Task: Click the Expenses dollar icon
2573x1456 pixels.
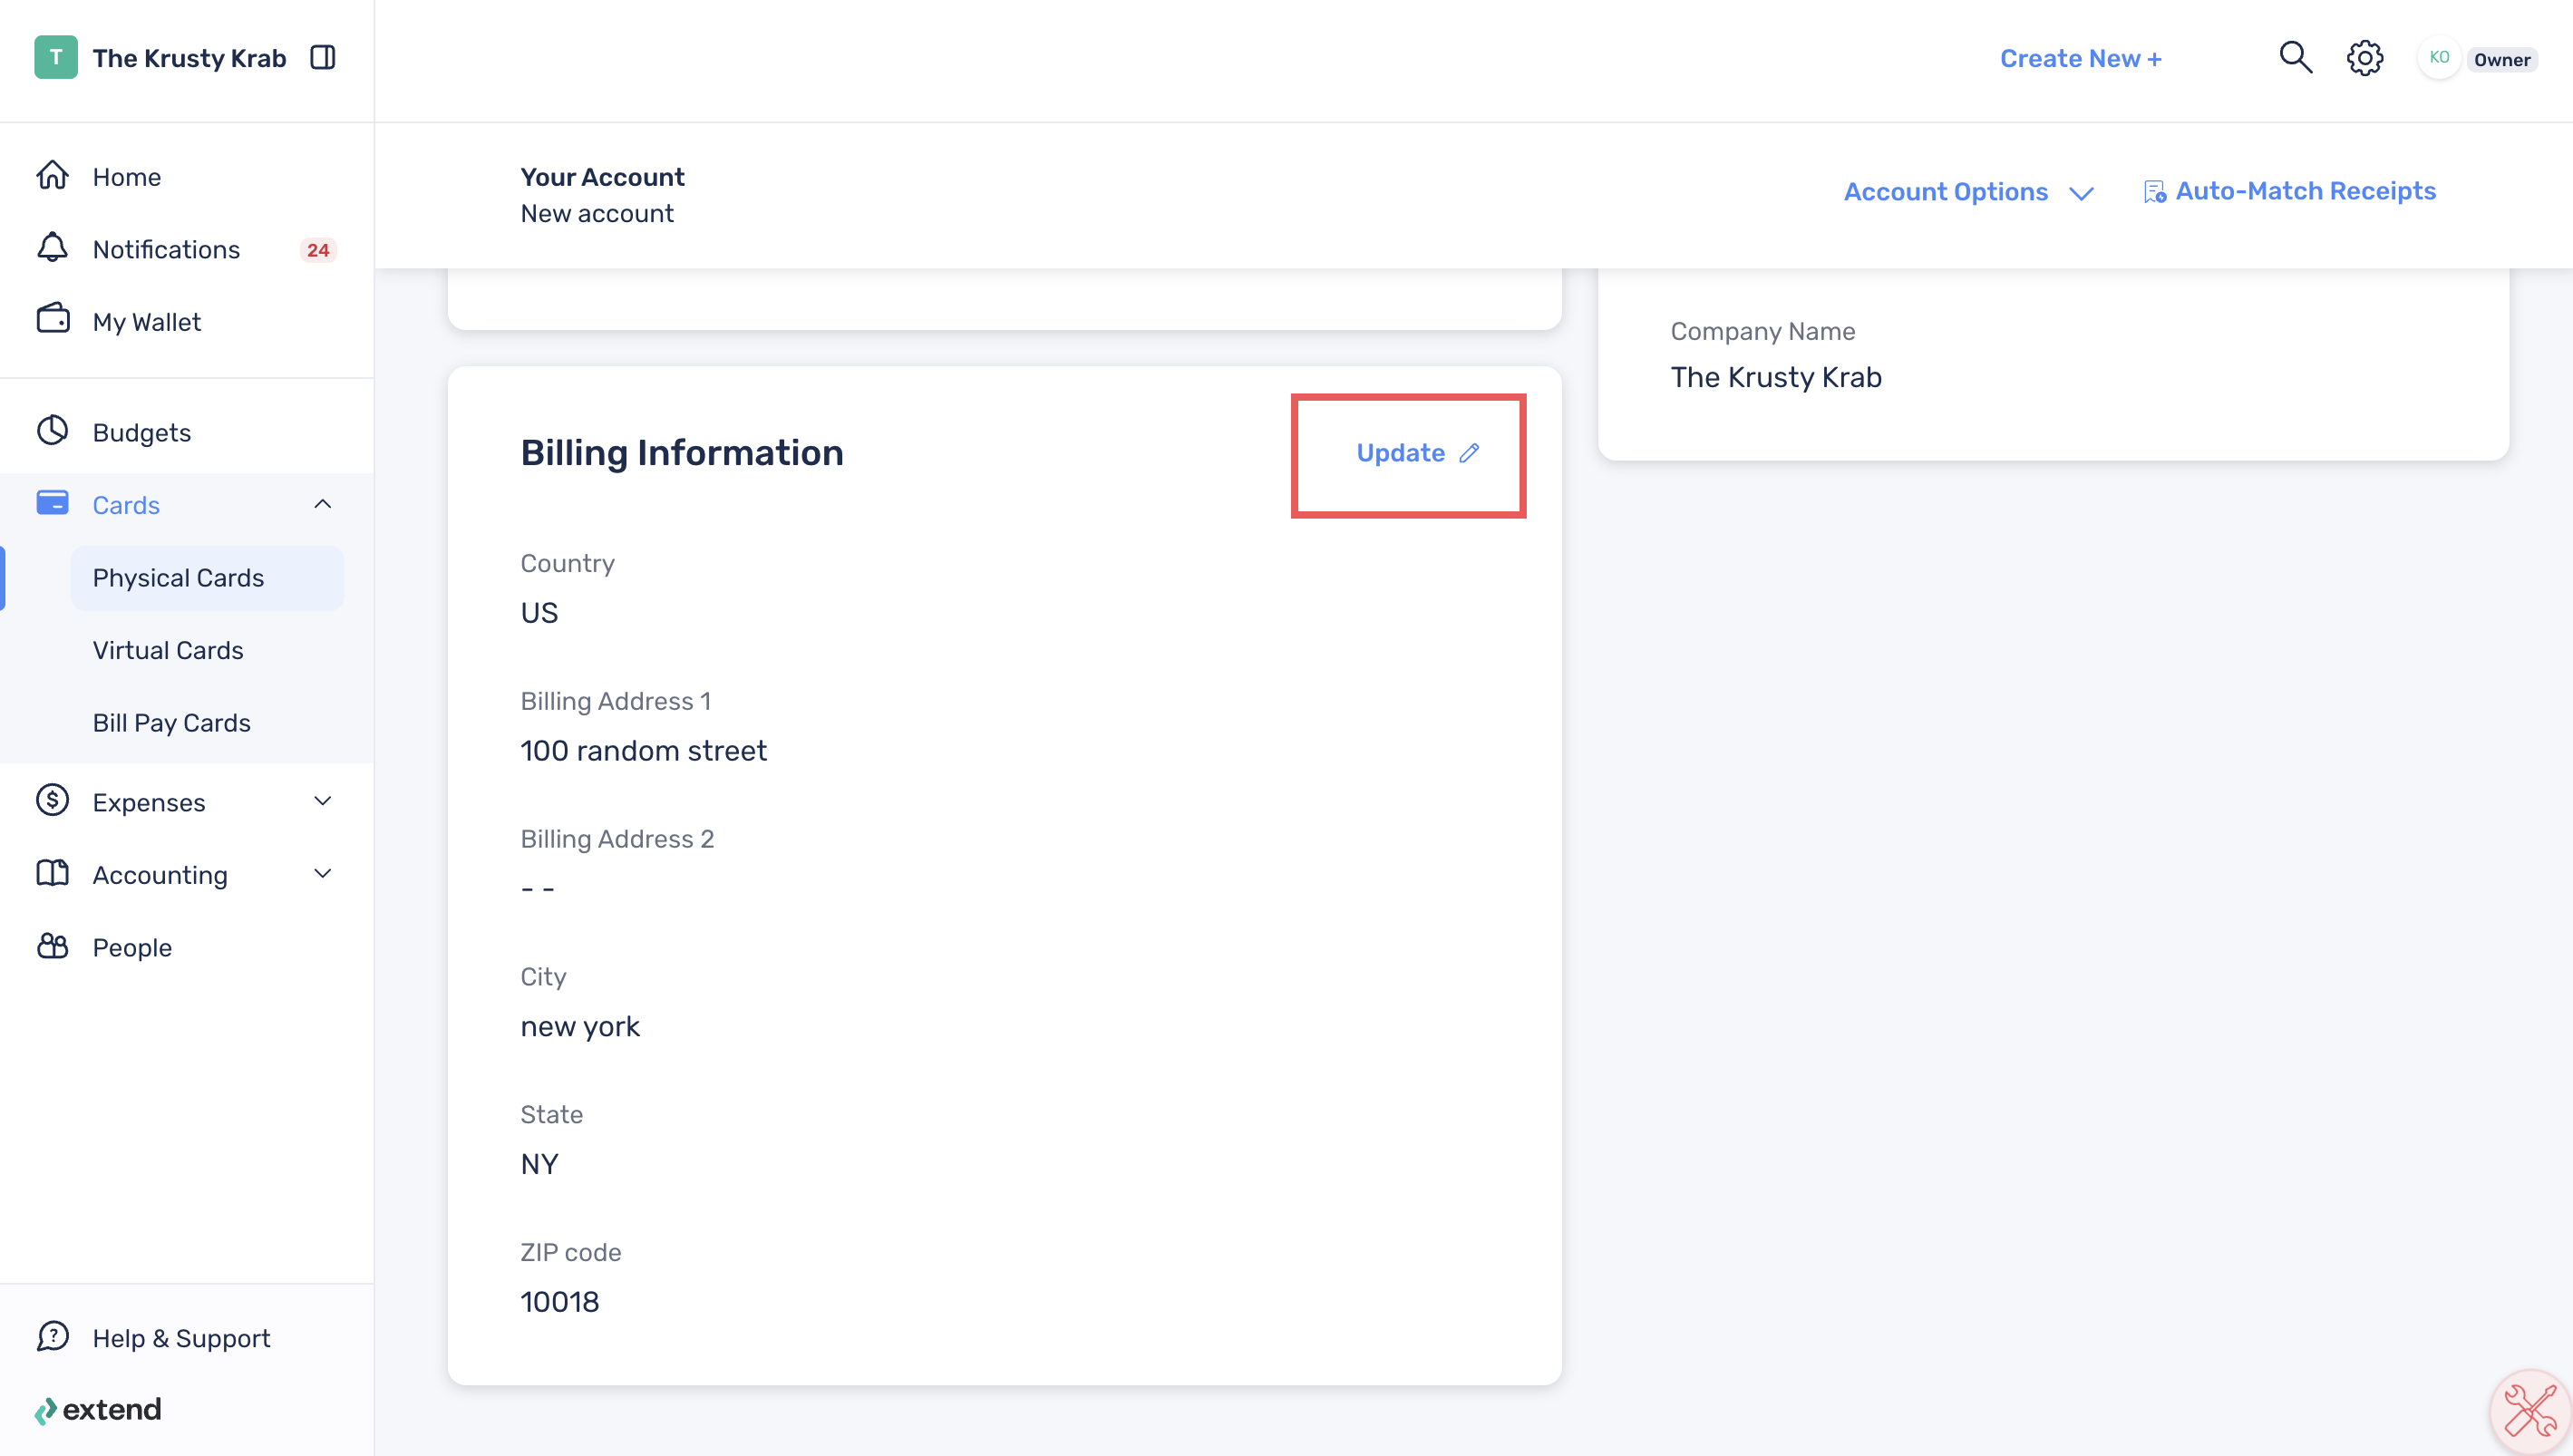Action: [x=52, y=801]
